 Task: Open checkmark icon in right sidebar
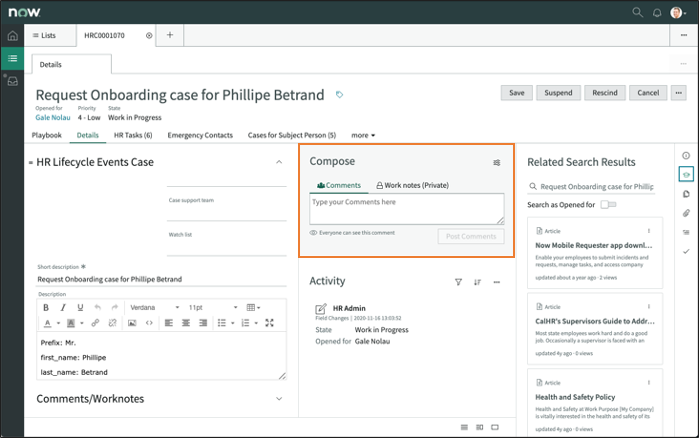(686, 252)
